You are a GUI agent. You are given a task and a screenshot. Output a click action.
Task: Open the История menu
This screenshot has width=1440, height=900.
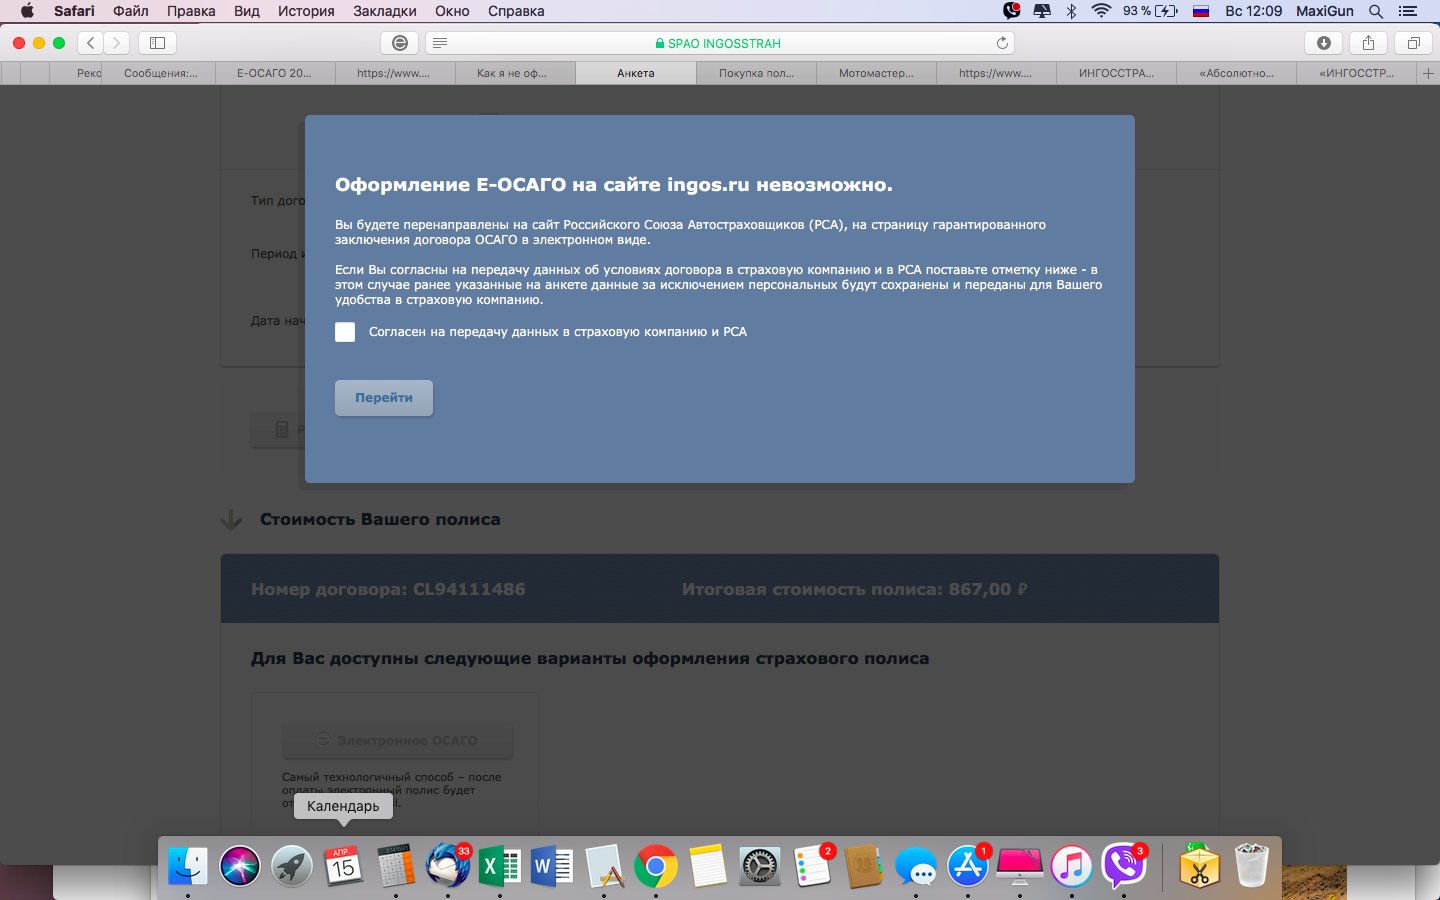point(306,11)
